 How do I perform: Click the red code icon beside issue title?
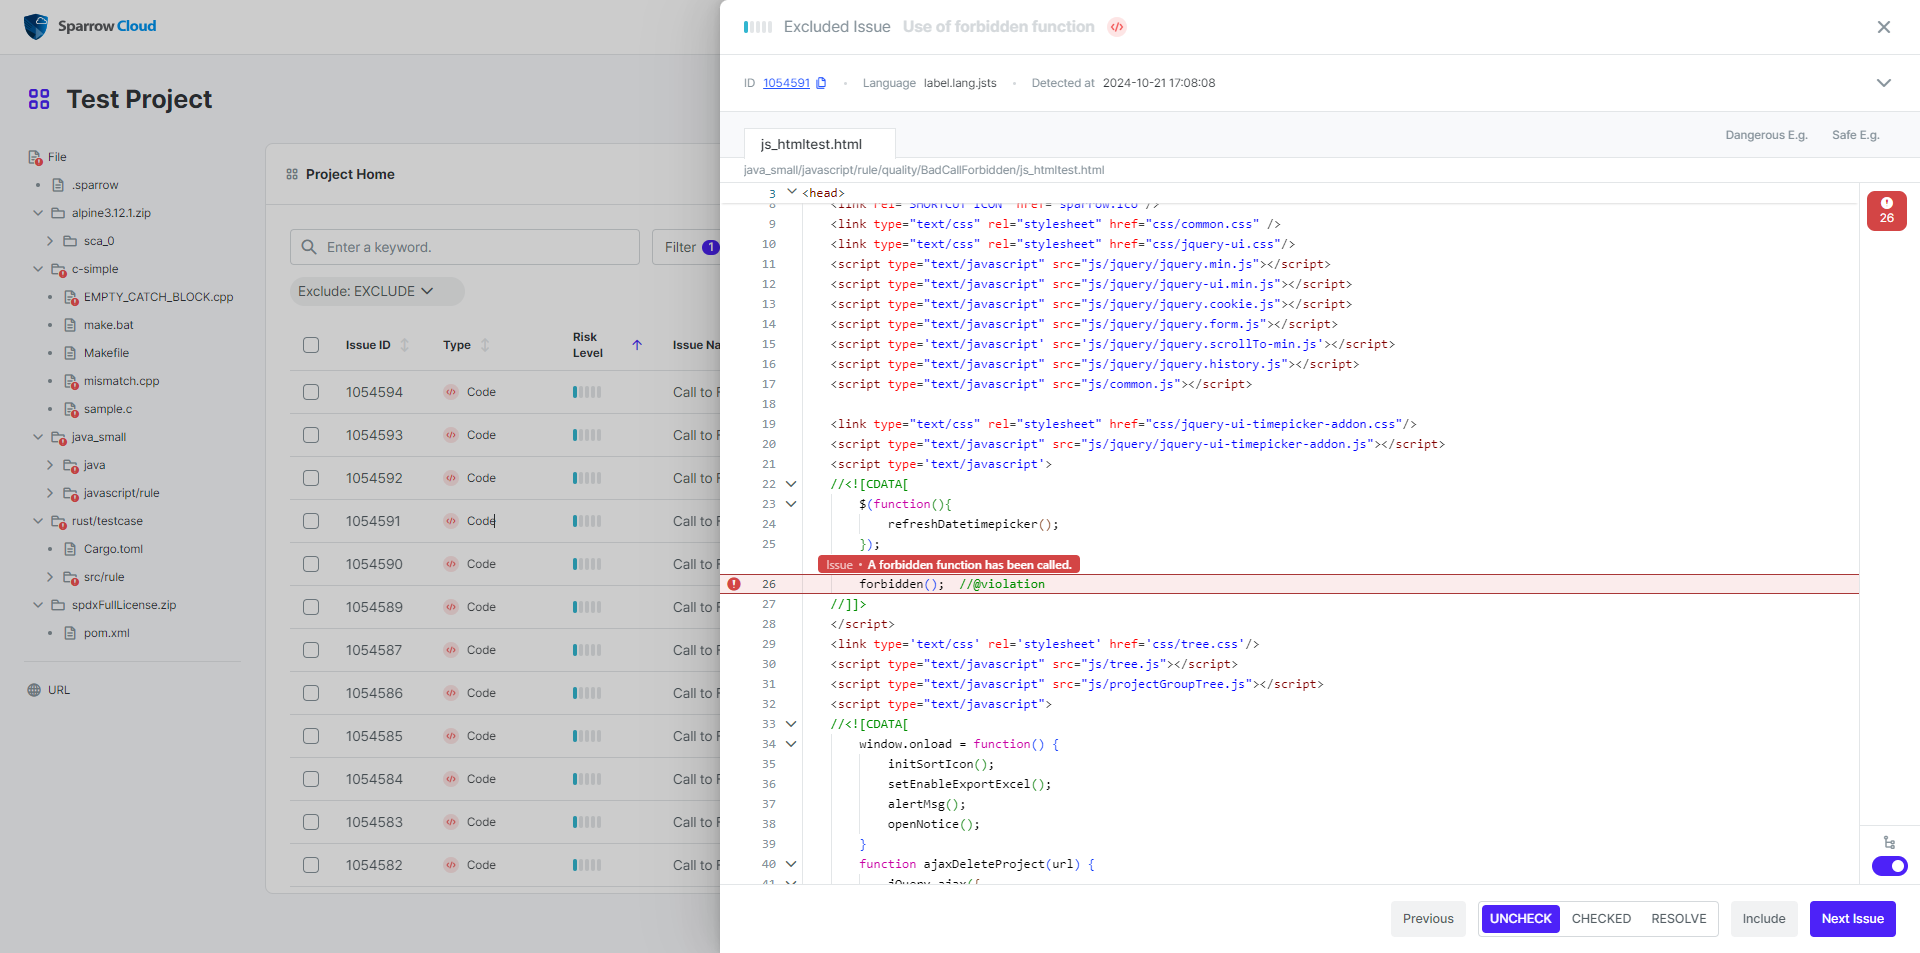pyautogui.click(x=1117, y=27)
